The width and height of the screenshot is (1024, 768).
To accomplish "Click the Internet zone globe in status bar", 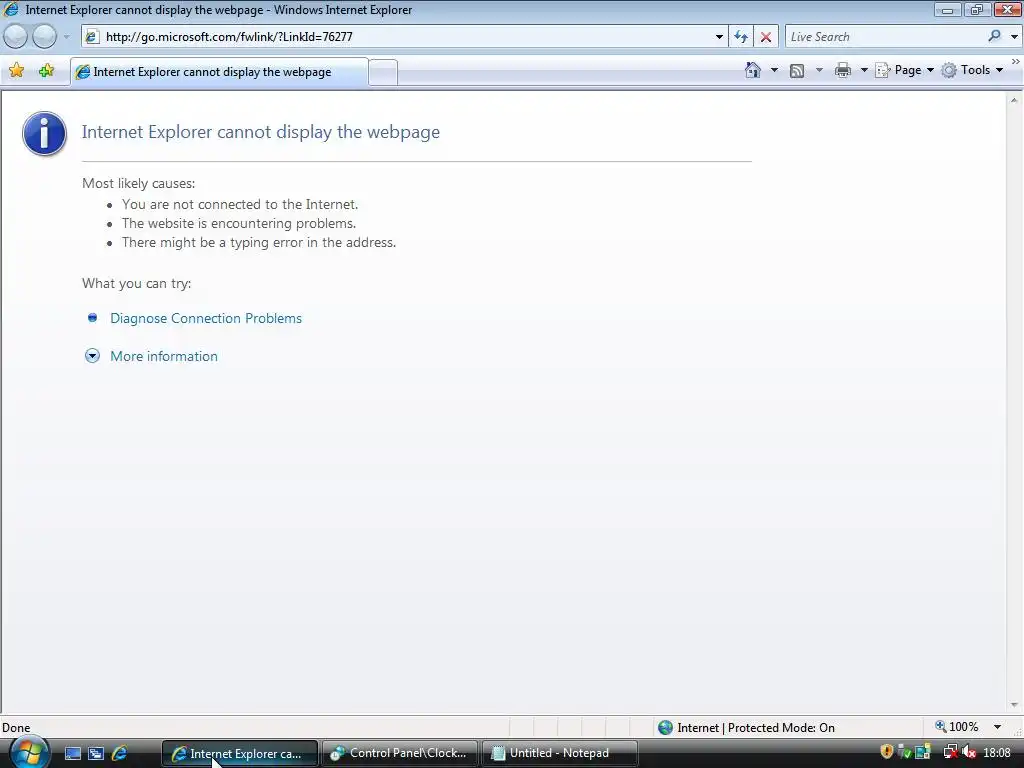I will coord(665,728).
